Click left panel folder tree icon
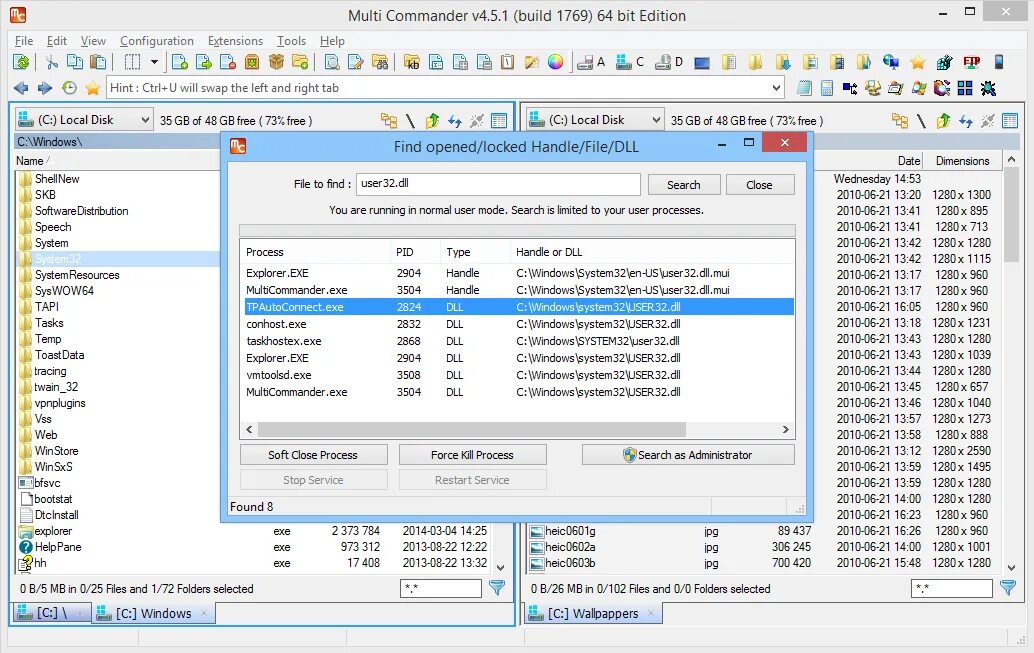This screenshot has width=1034, height=653. click(x=389, y=120)
